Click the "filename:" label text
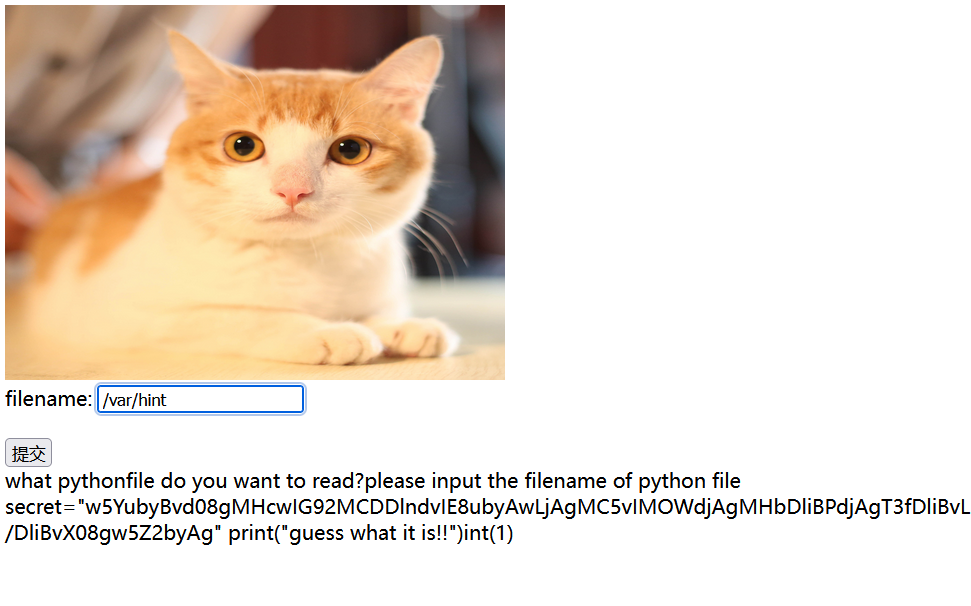 [48, 399]
